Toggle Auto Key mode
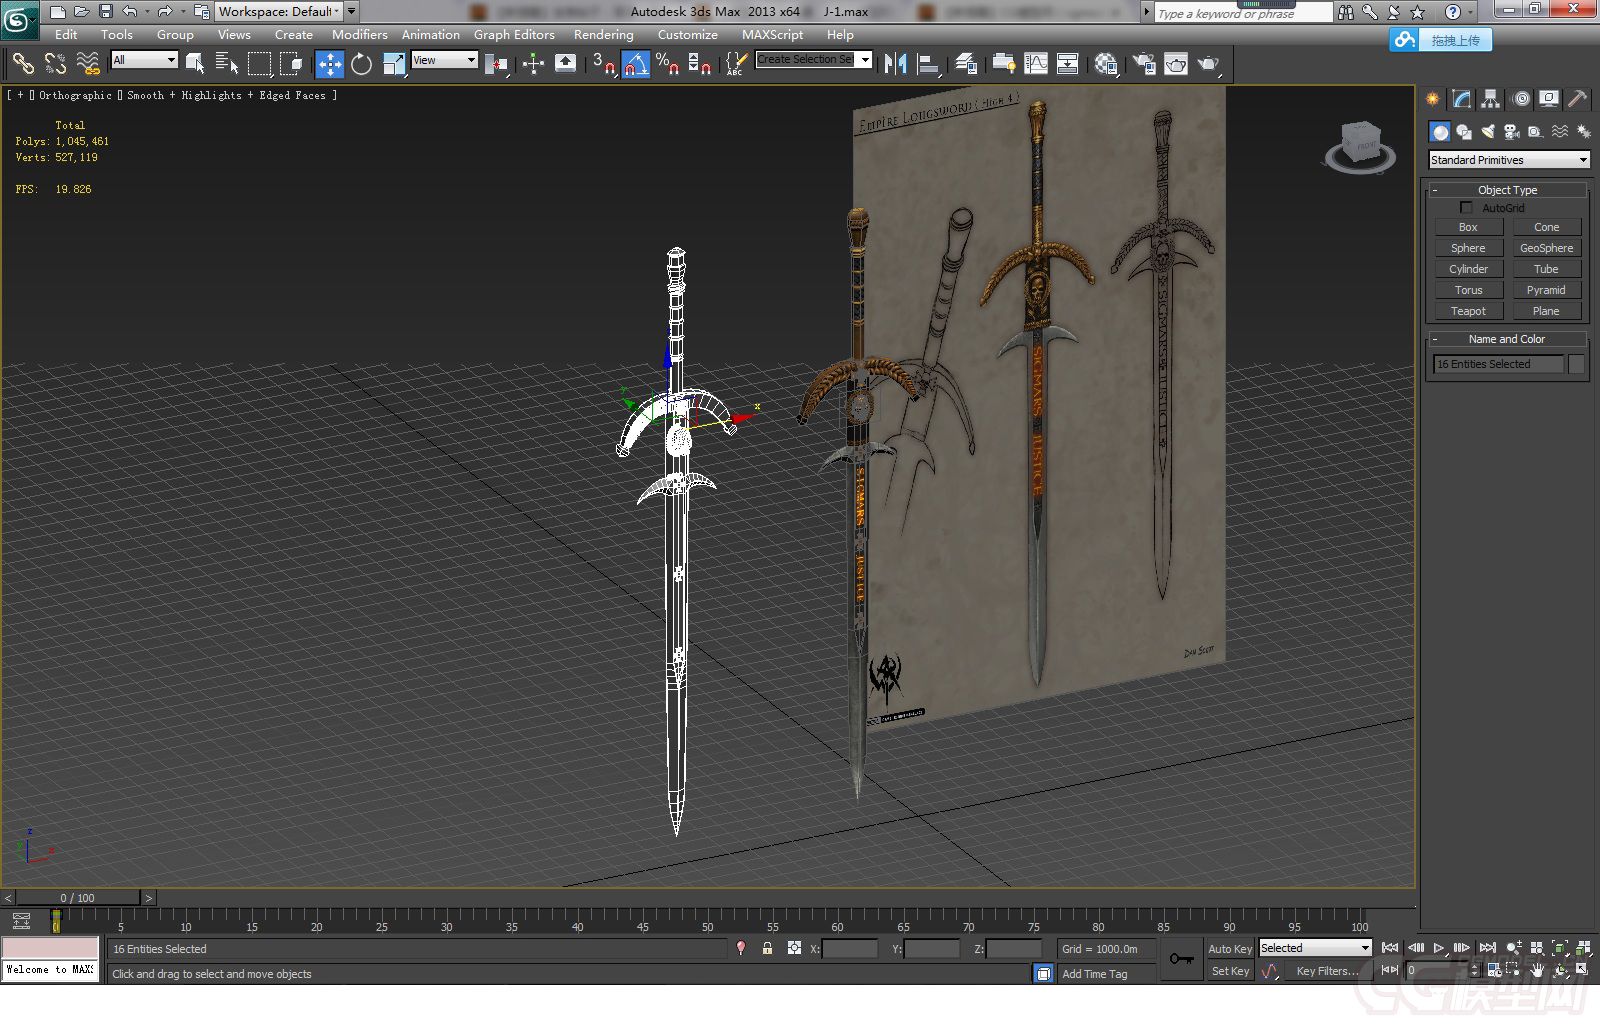Image resolution: width=1600 pixels, height=1024 pixels. coord(1230,949)
